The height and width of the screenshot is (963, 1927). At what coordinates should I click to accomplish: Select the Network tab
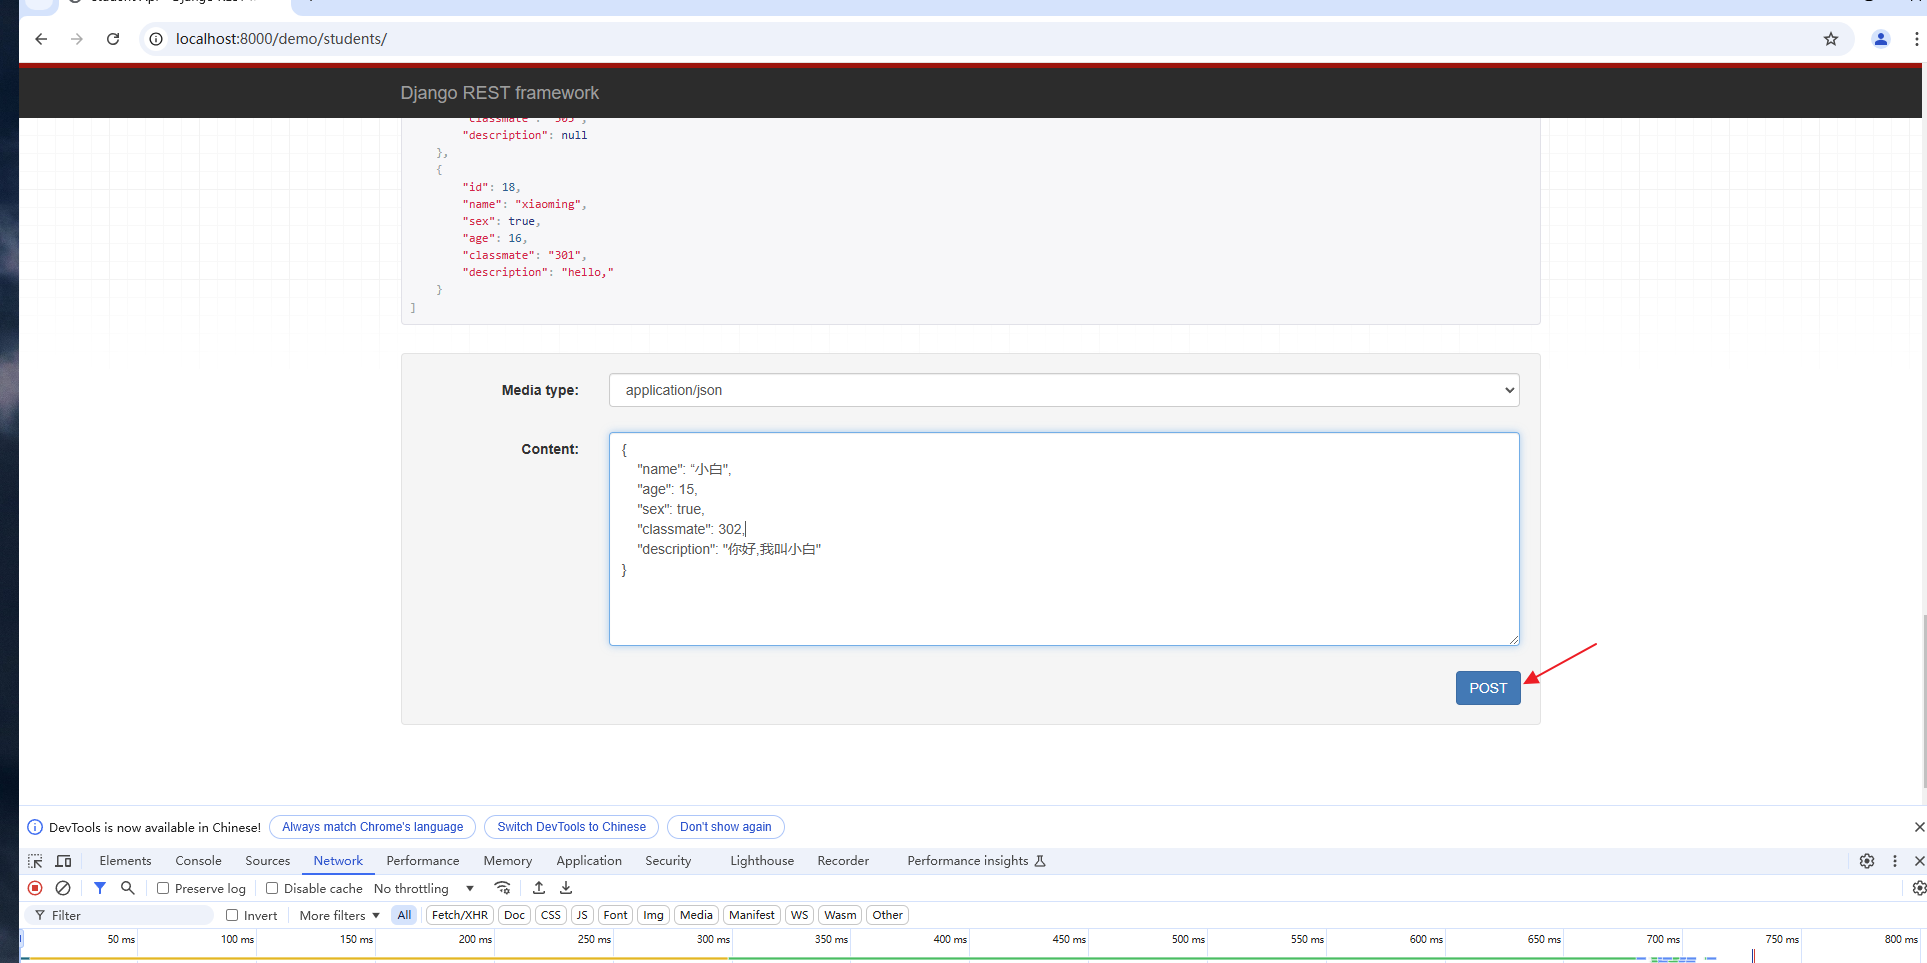338,861
